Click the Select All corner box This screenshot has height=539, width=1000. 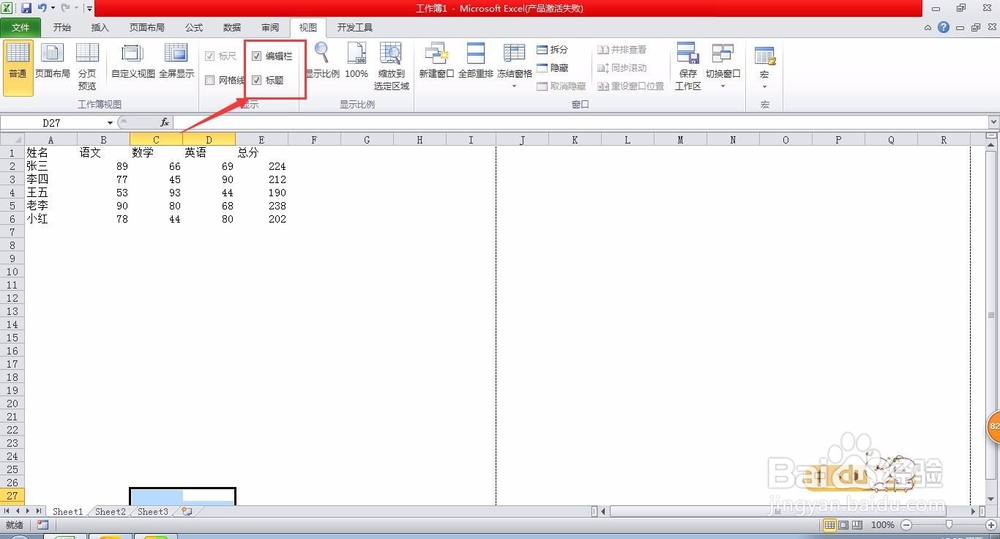(13, 140)
